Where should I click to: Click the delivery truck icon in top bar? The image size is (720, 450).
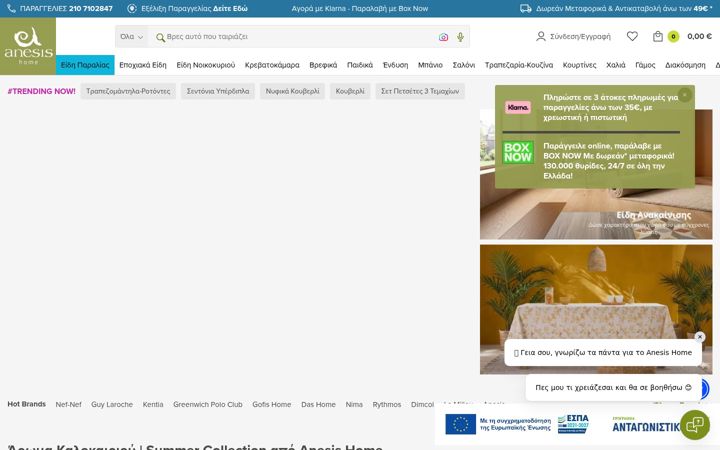pyautogui.click(x=526, y=8)
